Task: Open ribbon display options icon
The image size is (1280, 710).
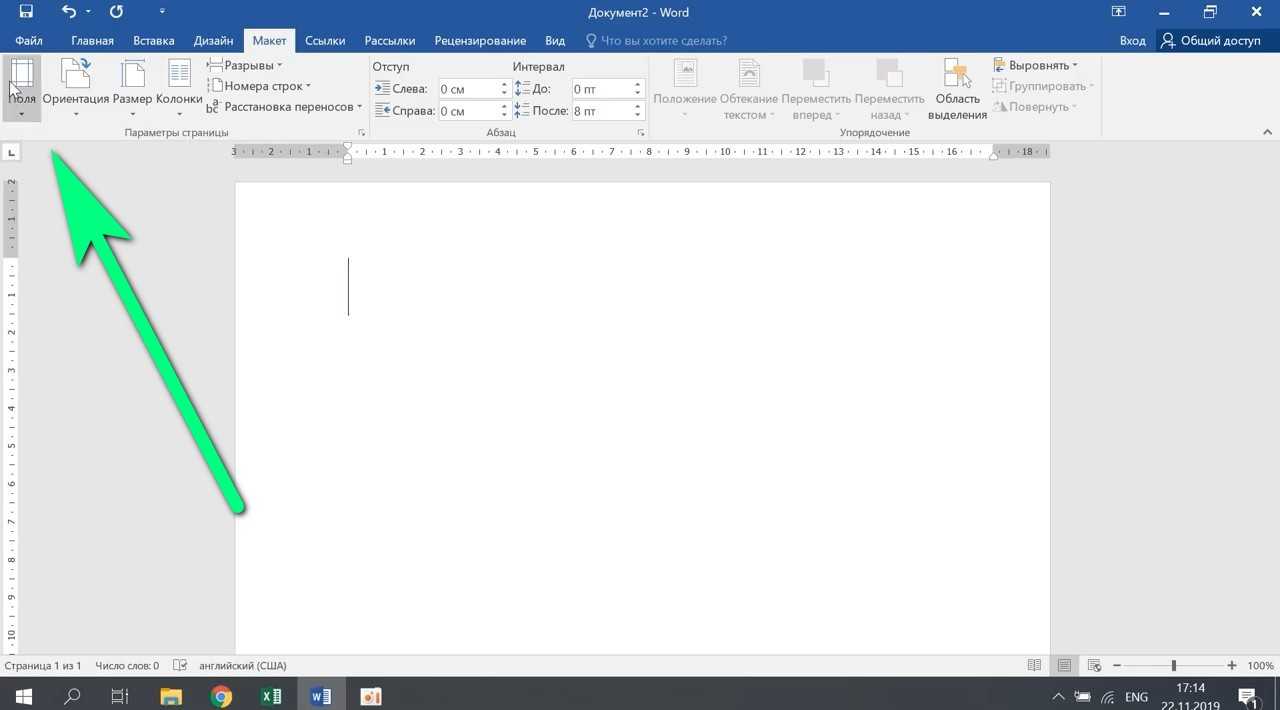Action: [1118, 12]
